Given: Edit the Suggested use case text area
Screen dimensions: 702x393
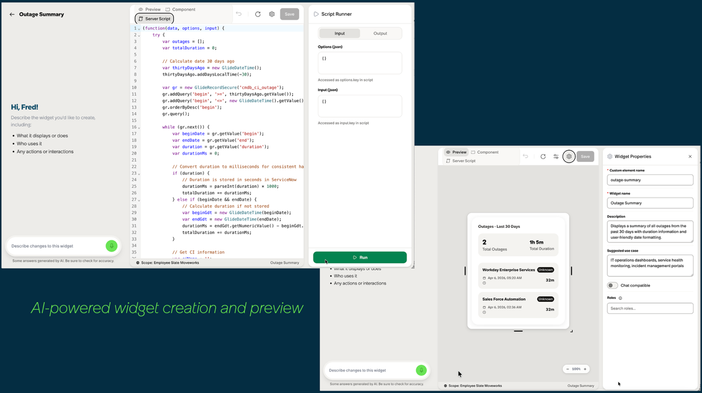Looking at the screenshot, I should click(x=650, y=265).
